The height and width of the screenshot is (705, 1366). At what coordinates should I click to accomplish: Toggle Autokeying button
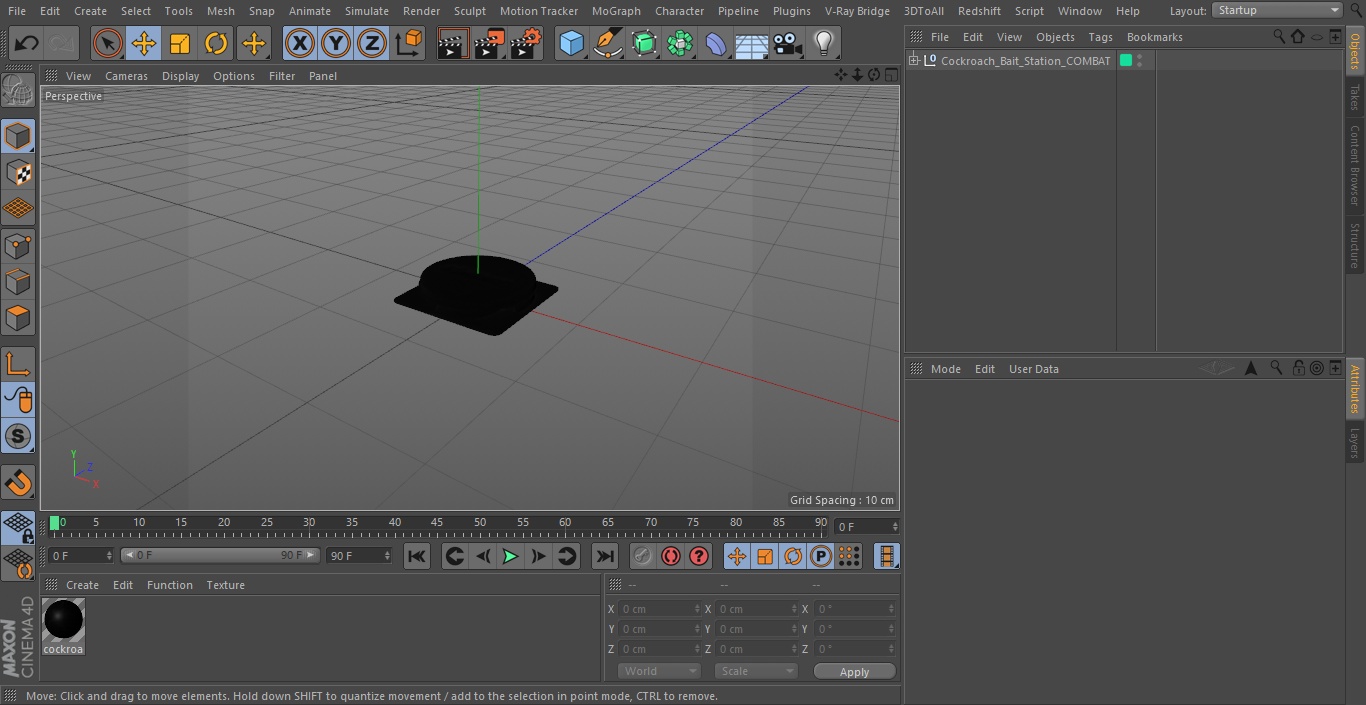[671, 556]
